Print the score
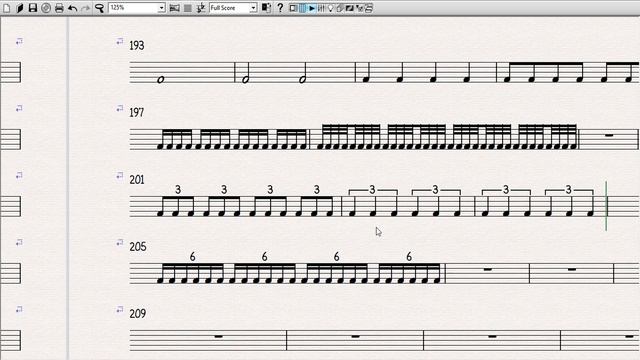 click(x=59, y=8)
